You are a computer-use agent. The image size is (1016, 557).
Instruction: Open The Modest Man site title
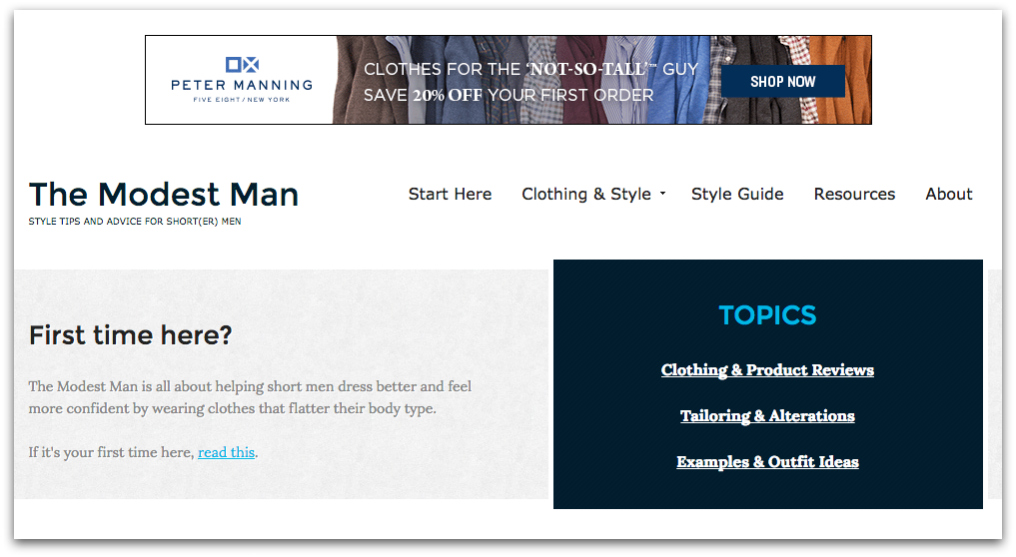[x=163, y=194]
